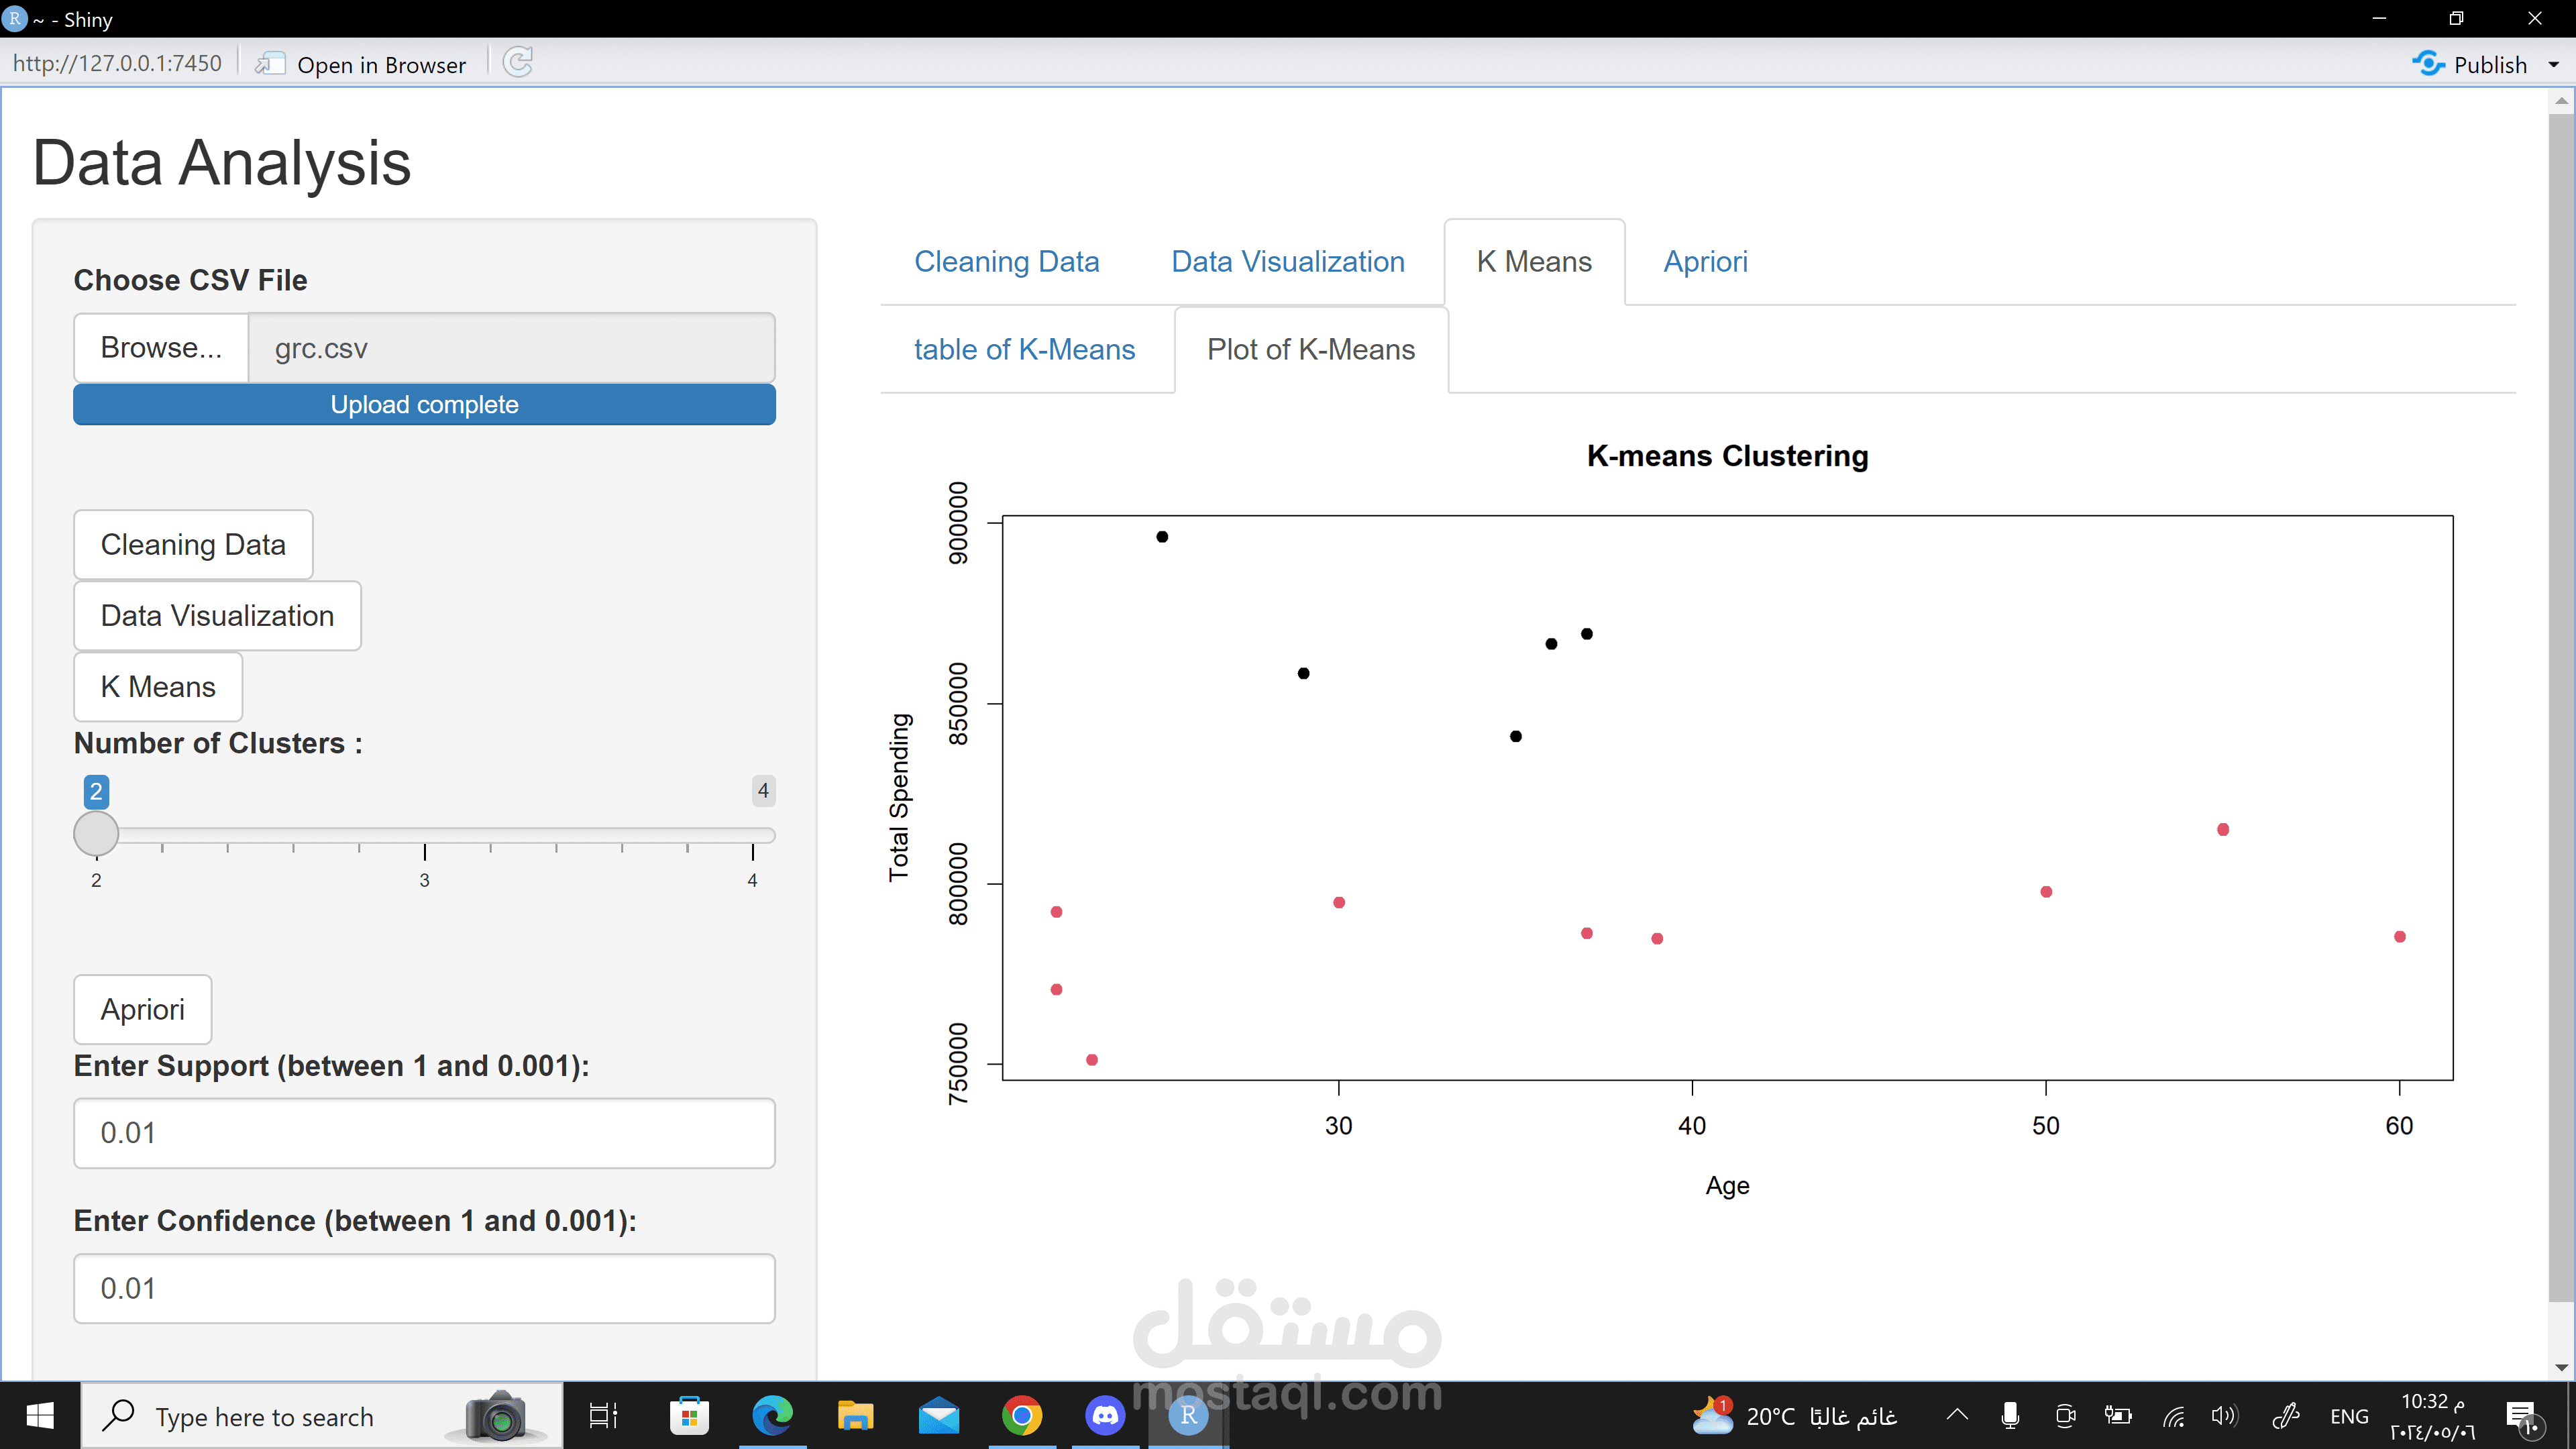Click the Open in Browser icon
This screenshot has width=2576, height=1449.
270,64
